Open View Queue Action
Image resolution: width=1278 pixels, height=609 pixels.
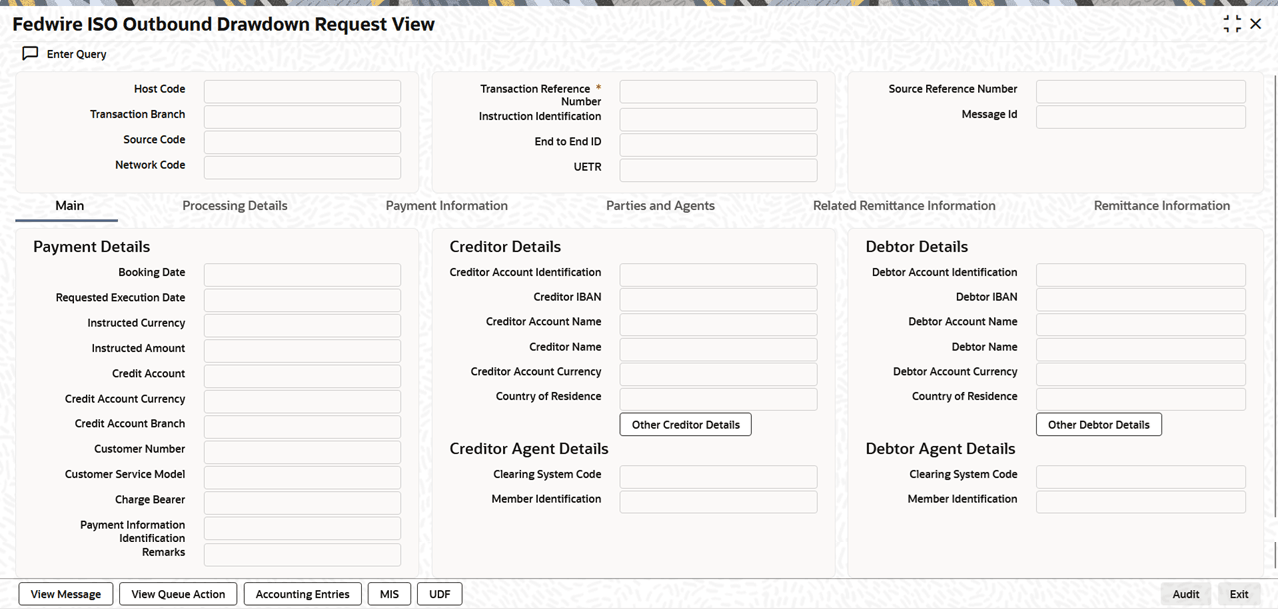pyautogui.click(x=178, y=594)
